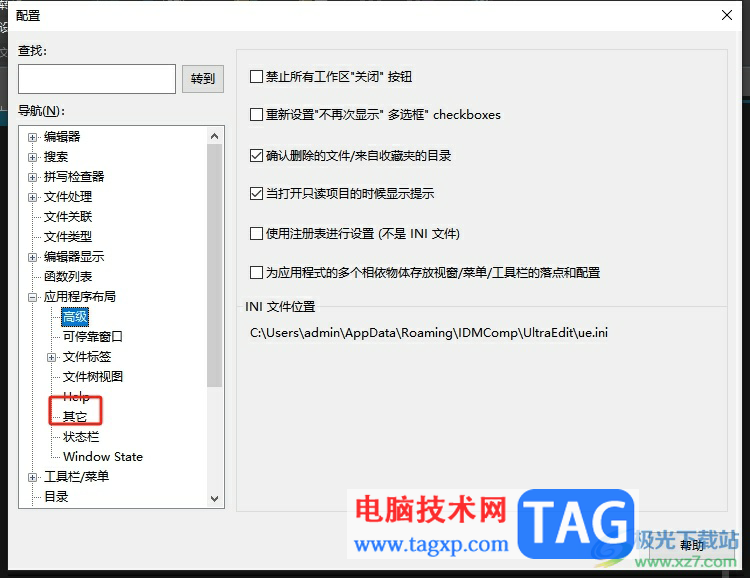Select 函数列表 in navigation tree

(68, 277)
